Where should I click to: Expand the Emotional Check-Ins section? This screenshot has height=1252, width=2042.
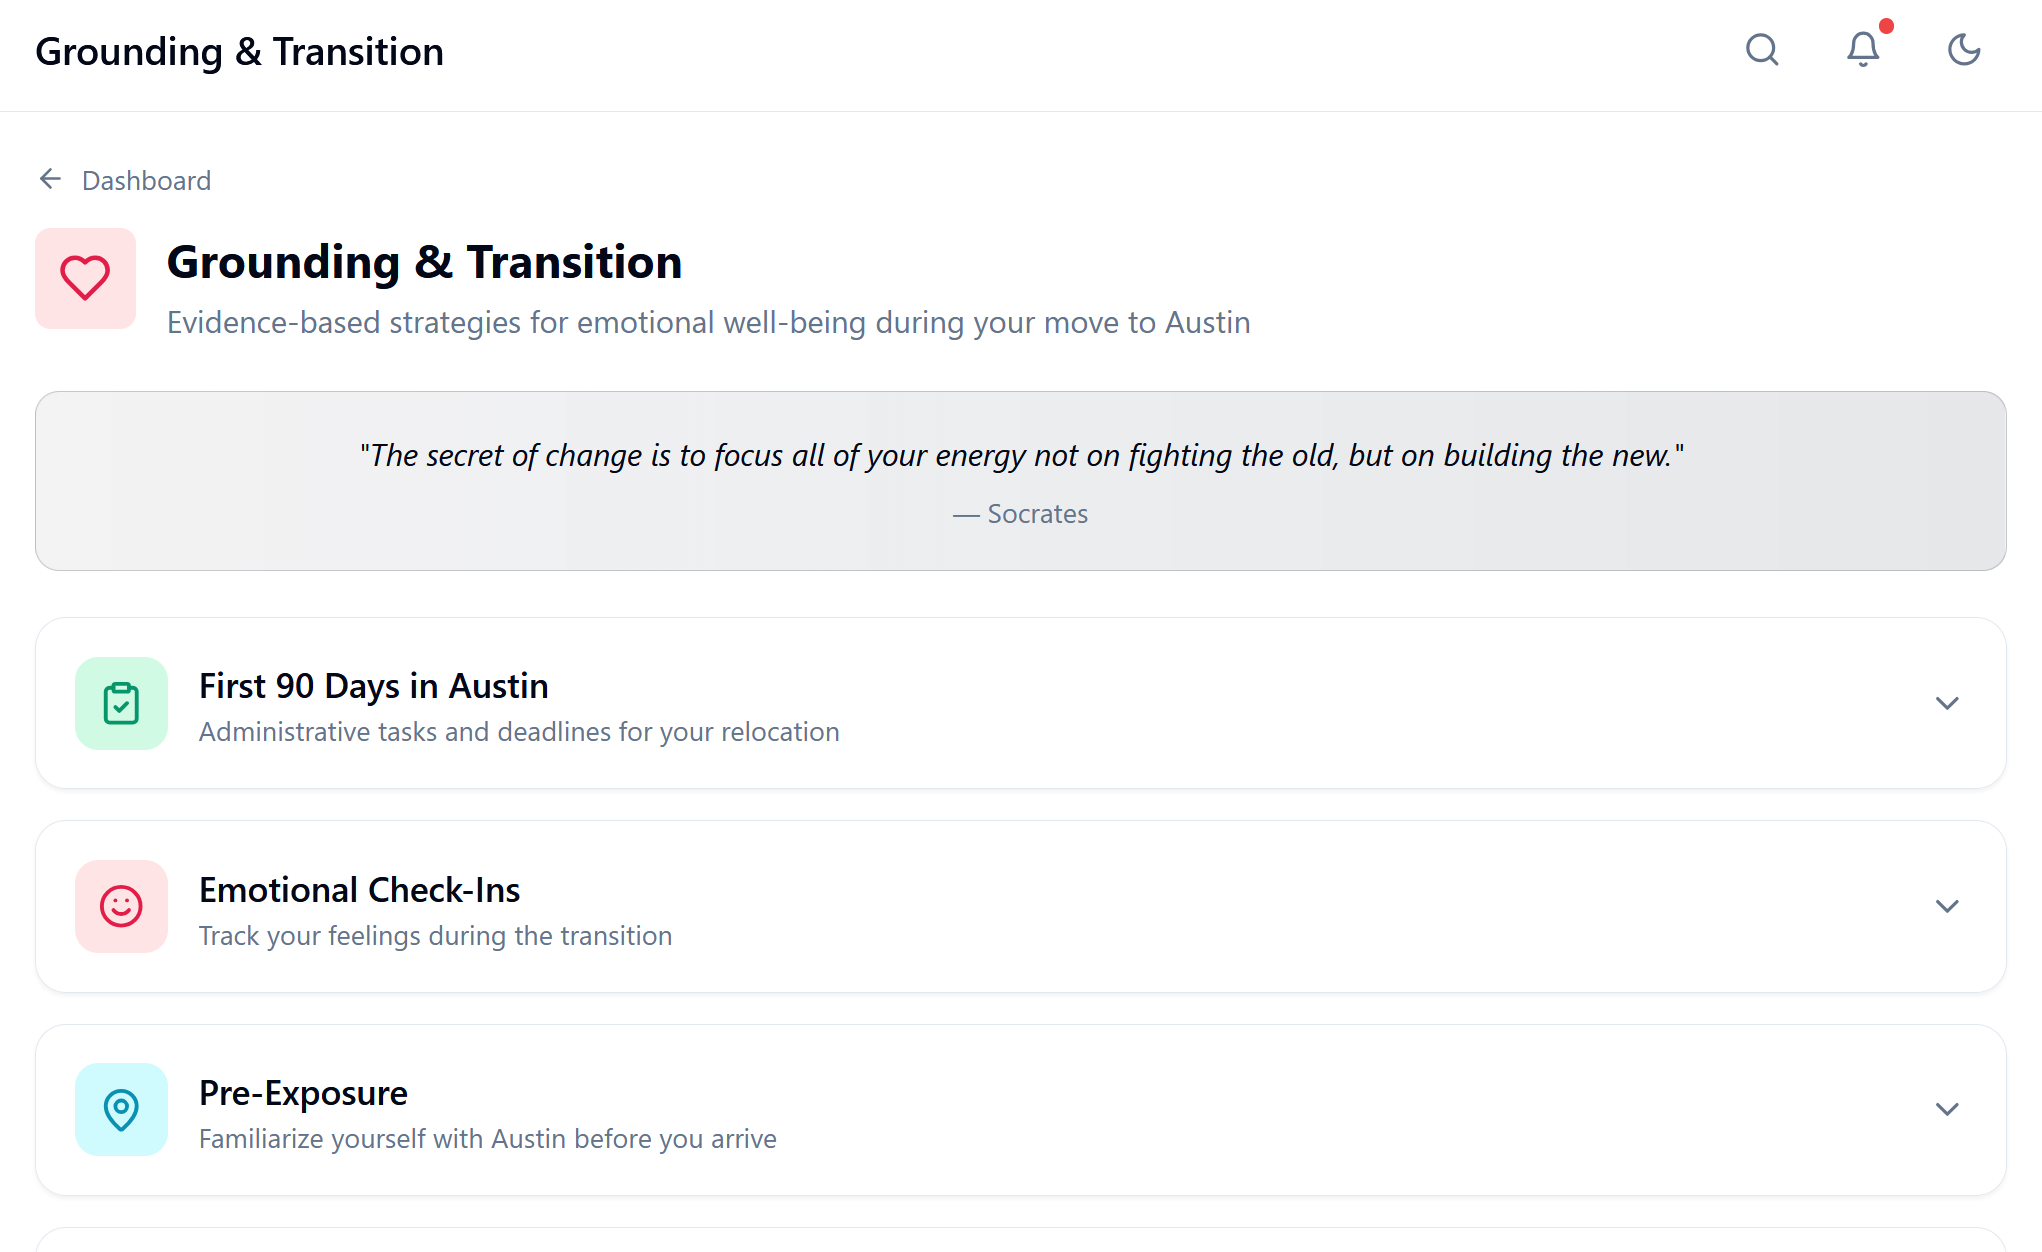[x=1947, y=906]
